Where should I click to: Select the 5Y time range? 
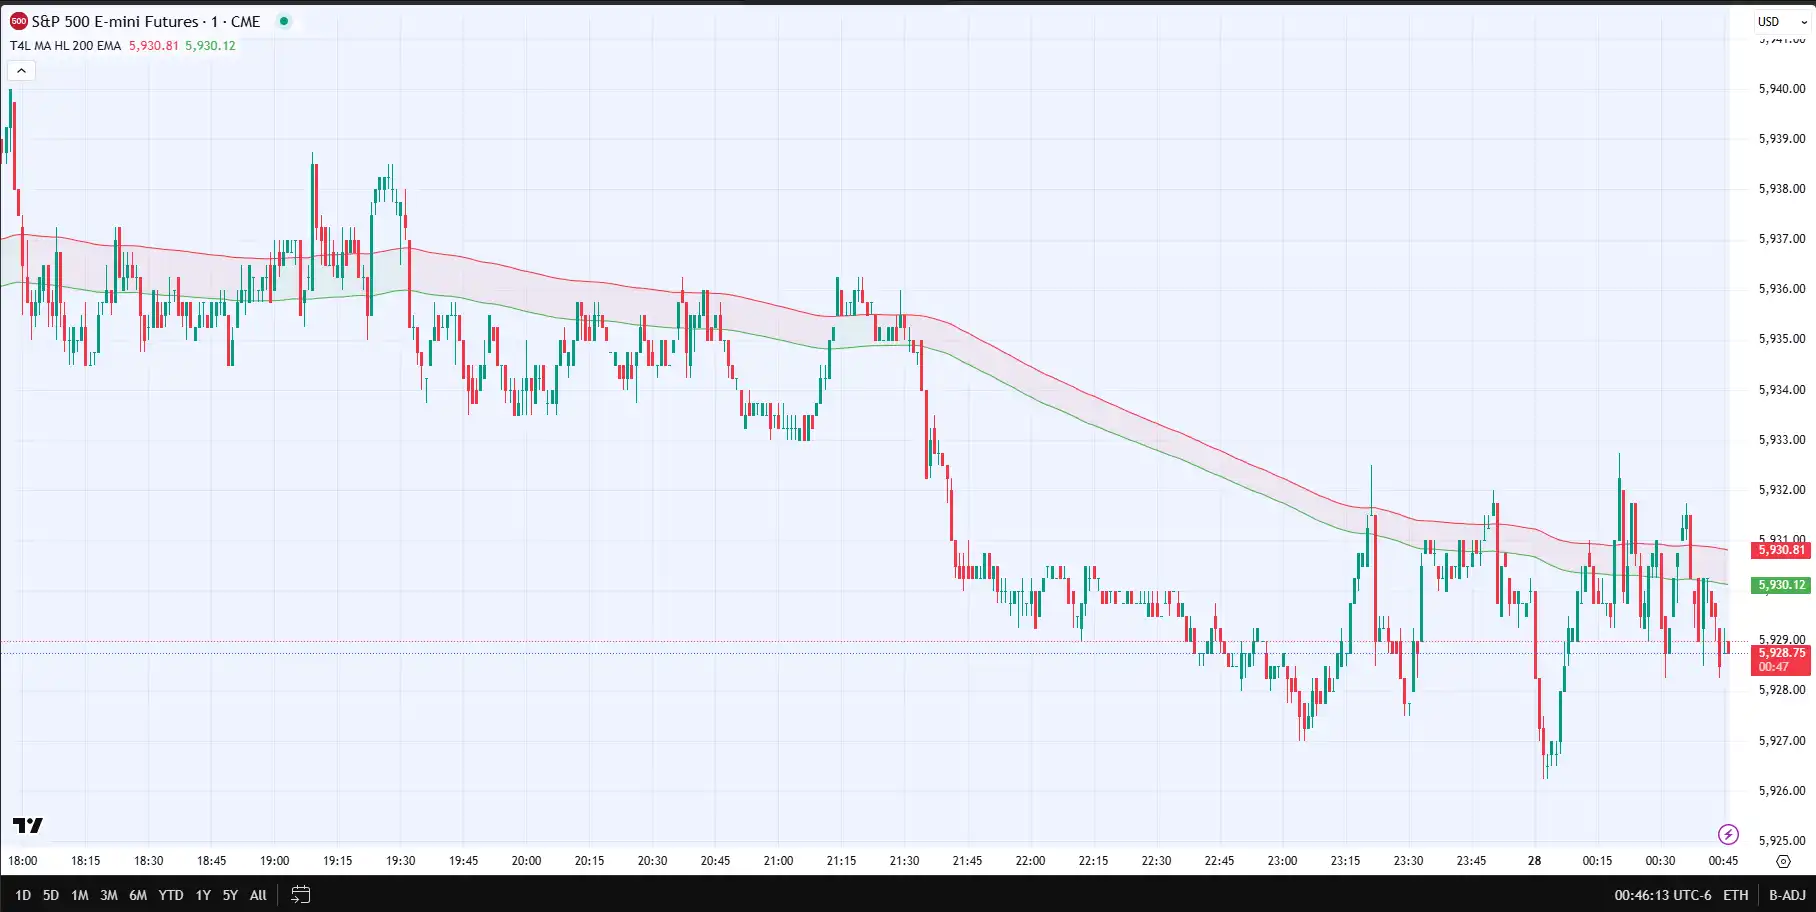pyautogui.click(x=230, y=895)
